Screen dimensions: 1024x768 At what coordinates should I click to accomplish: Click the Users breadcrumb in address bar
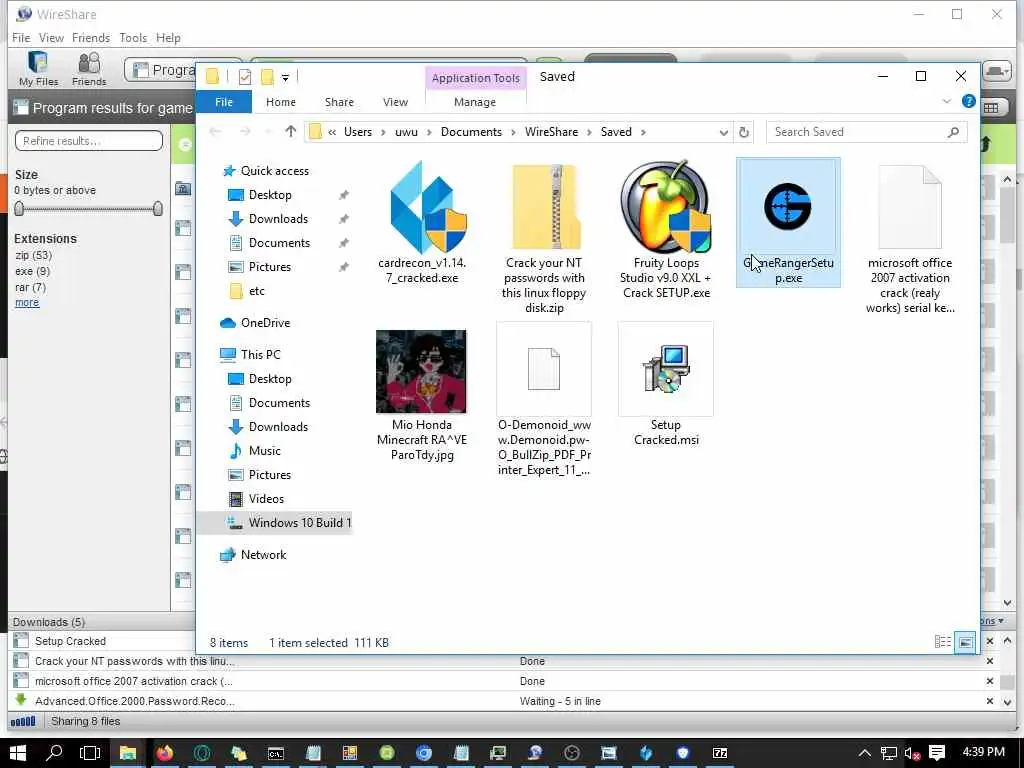pos(358,132)
